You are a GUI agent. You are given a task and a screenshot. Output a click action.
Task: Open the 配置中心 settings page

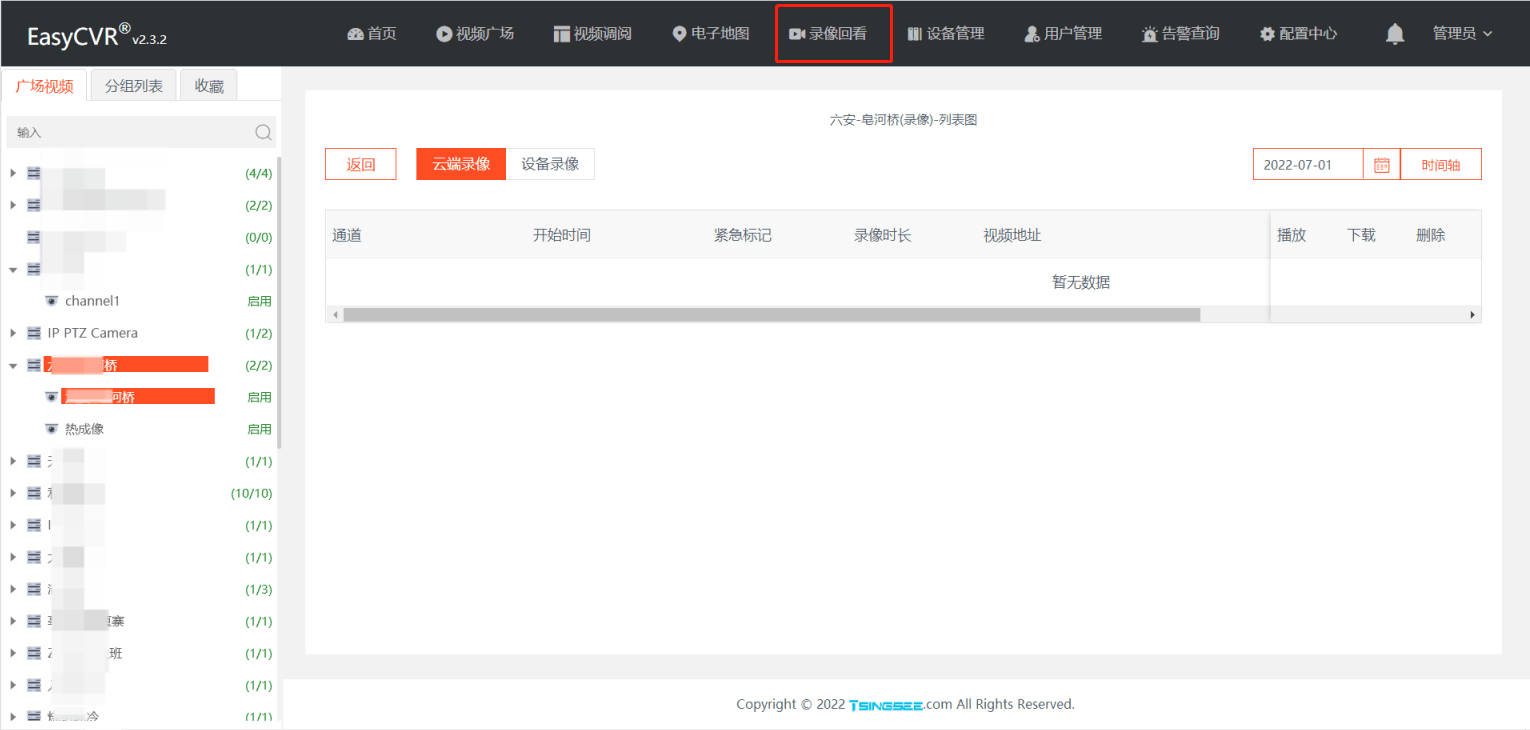pyautogui.click(x=1298, y=34)
